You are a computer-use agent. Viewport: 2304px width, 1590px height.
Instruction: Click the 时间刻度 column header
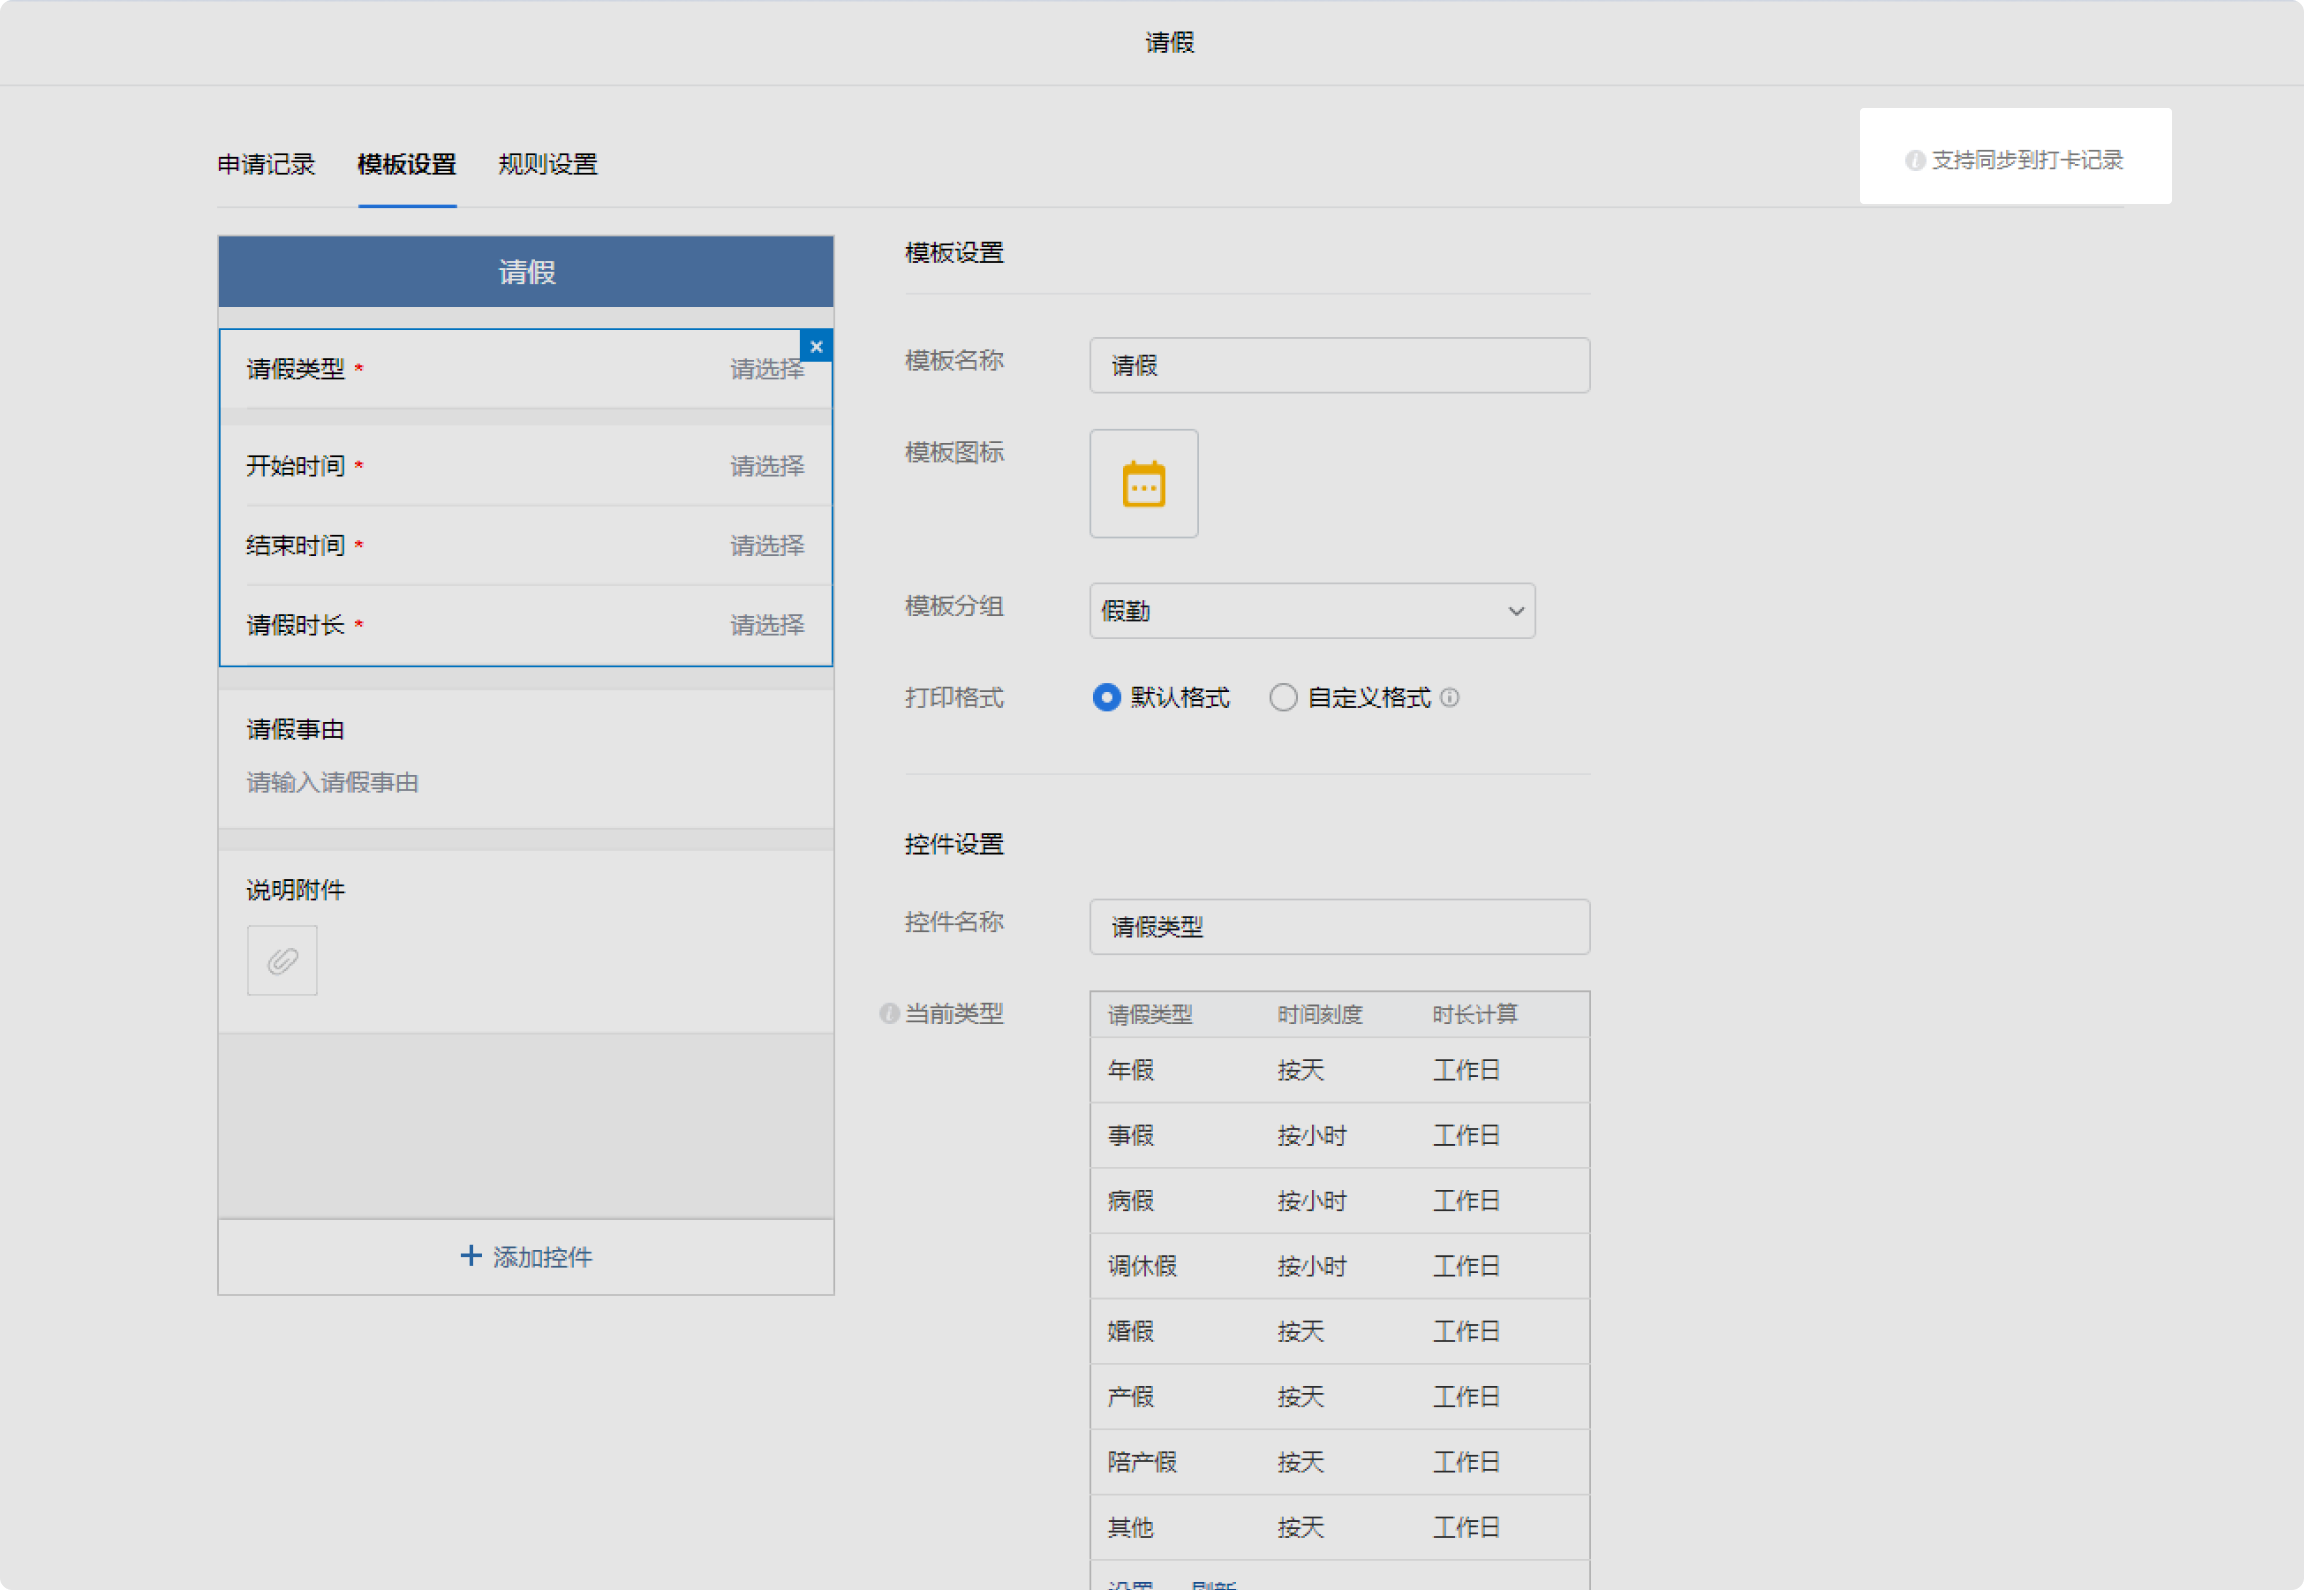(x=1320, y=1015)
